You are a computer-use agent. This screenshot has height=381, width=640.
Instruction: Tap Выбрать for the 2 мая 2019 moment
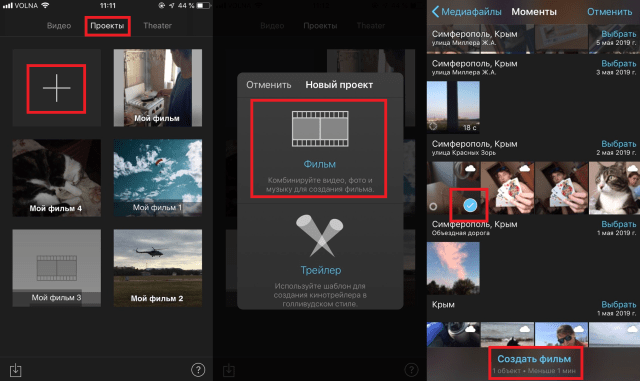618,144
